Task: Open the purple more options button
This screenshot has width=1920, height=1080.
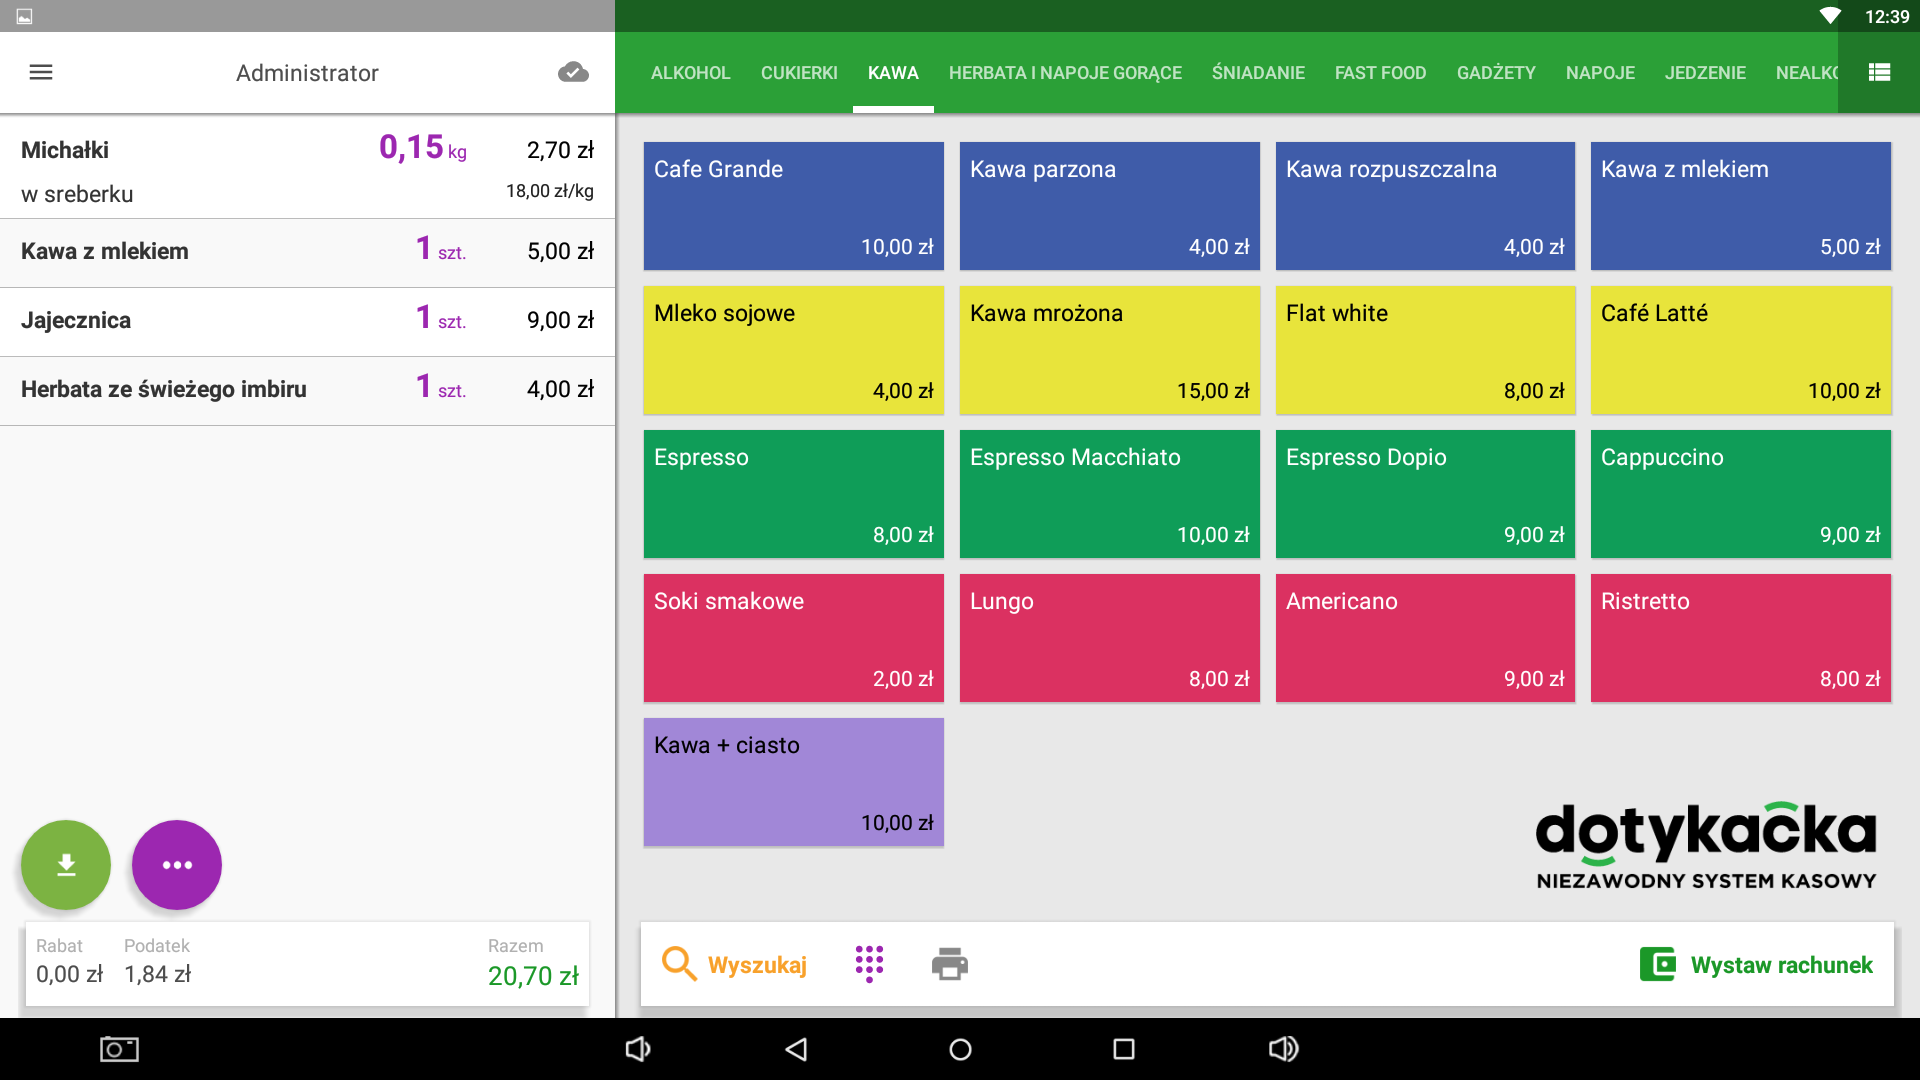Action: tap(177, 865)
